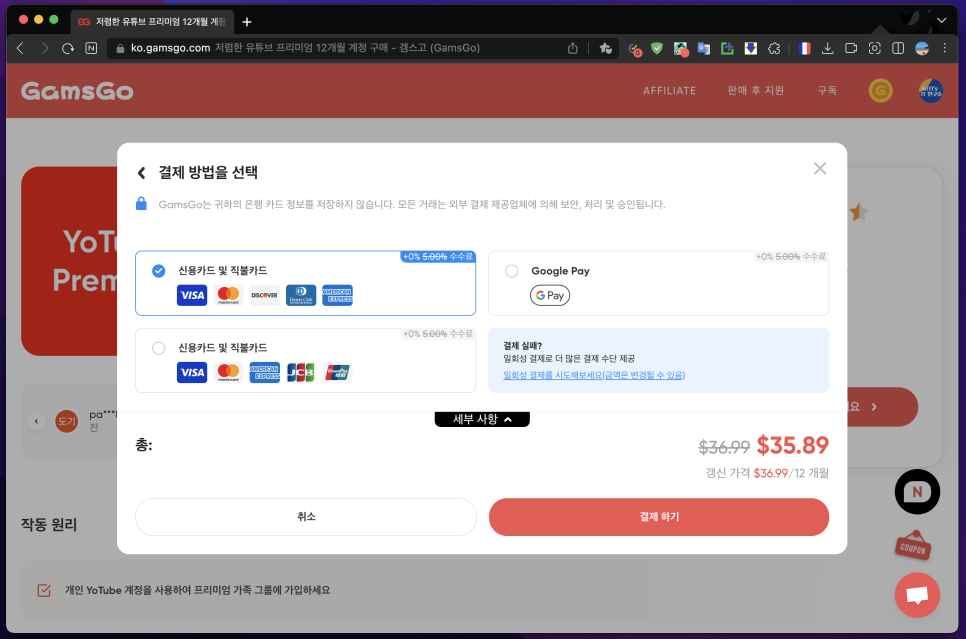
Task: Click the screenshot capture icon in the toolbar
Action: [874, 48]
